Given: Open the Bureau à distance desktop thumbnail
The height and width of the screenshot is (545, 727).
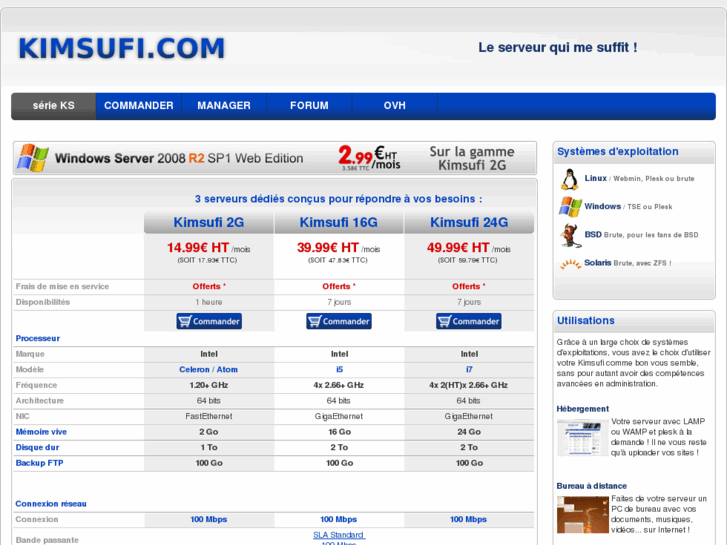Looking at the screenshot, I should (x=583, y=515).
